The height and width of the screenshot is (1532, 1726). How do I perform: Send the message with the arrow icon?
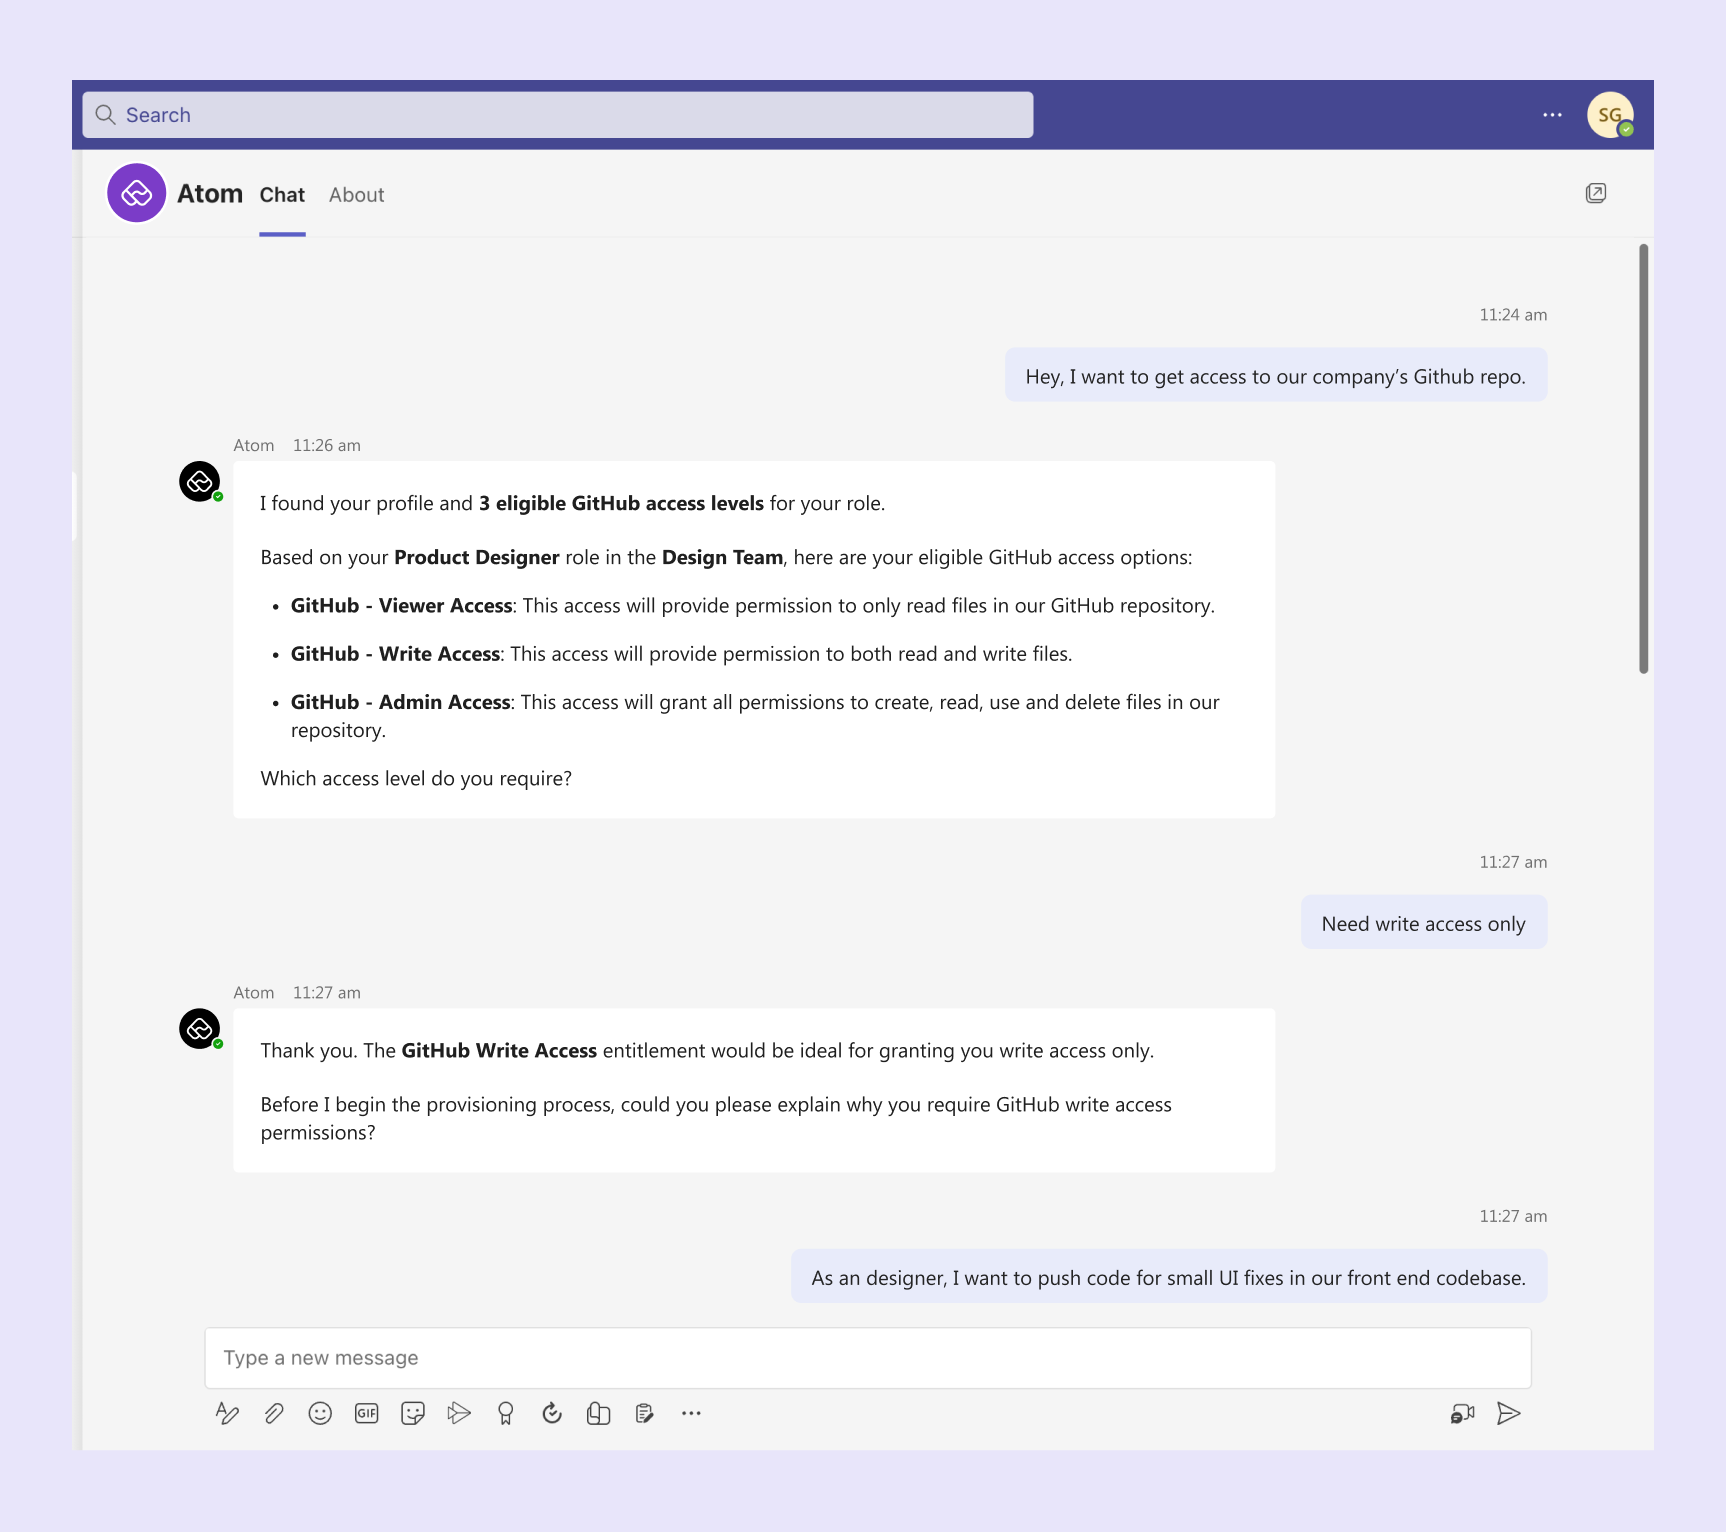coord(1509,1413)
